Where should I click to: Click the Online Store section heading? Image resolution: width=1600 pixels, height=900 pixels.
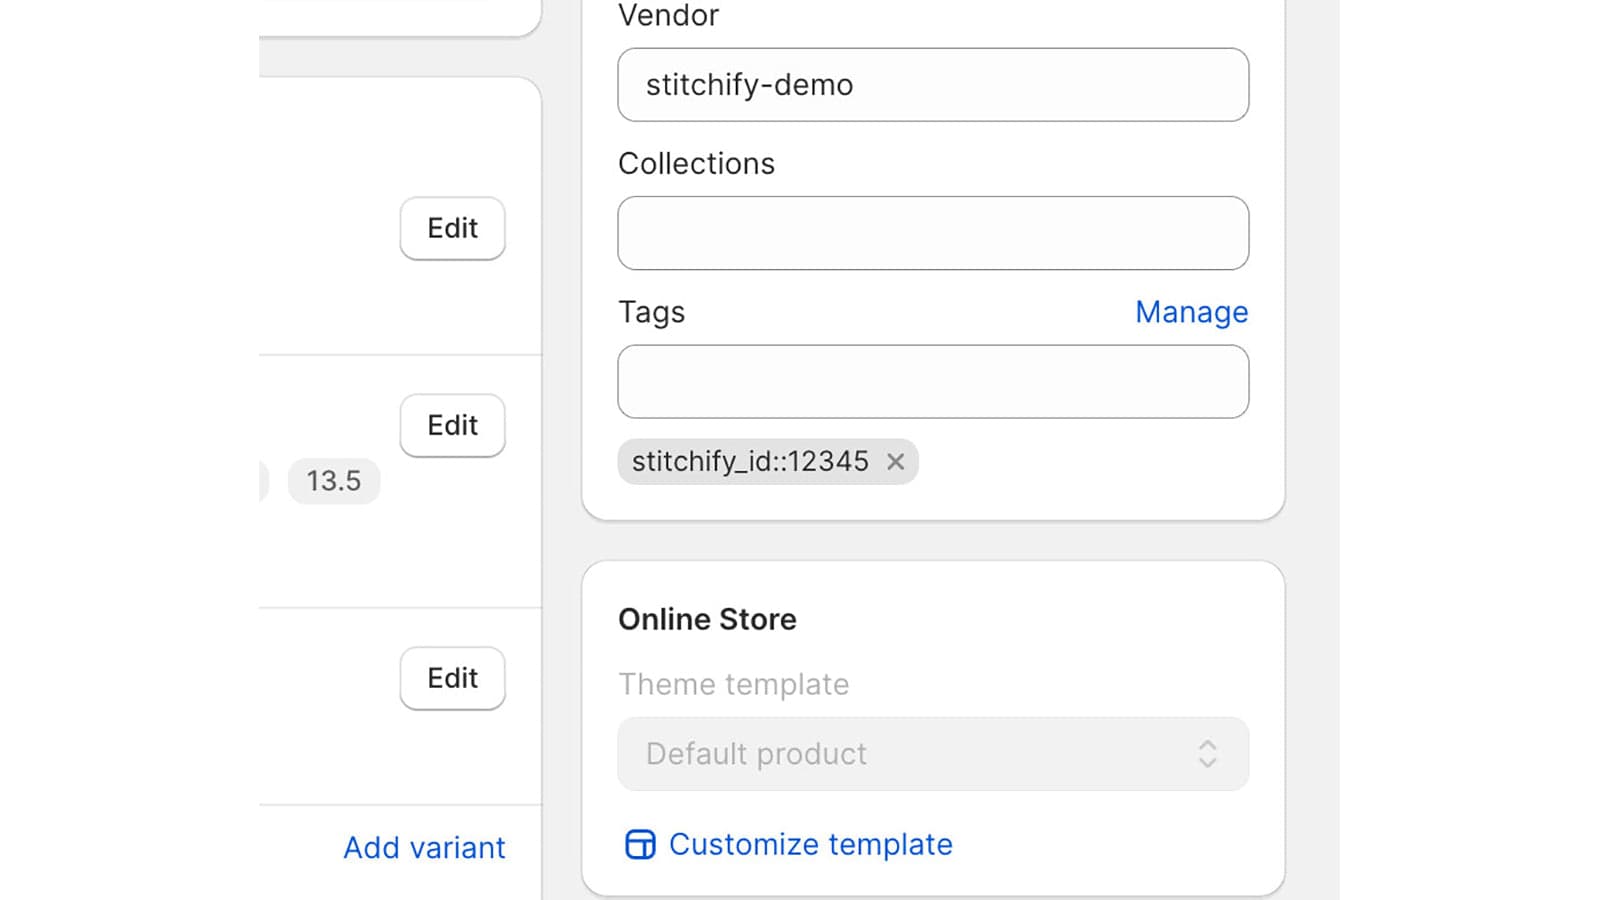pyautogui.click(x=707, y=620)
